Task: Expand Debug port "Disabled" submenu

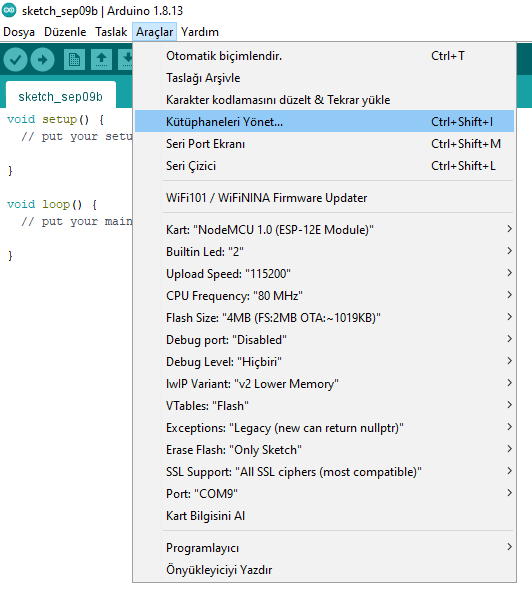Action: (324, 340)
